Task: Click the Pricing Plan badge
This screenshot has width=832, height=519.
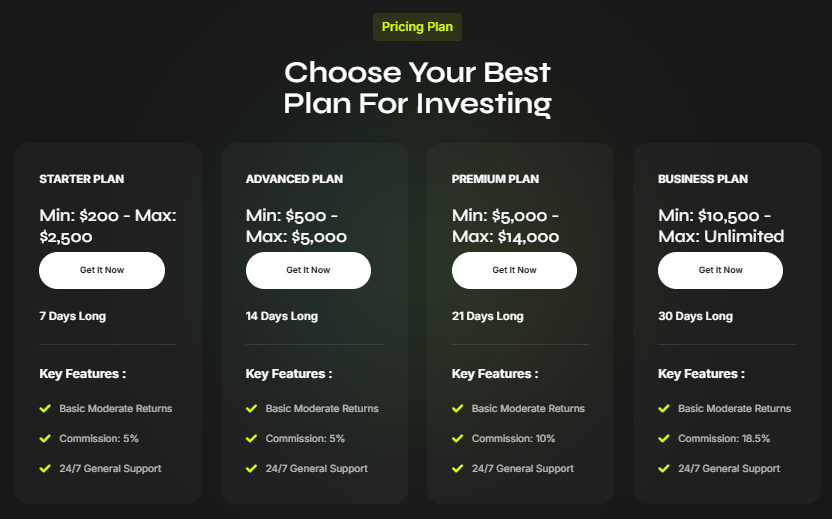Action: point(417,27)
